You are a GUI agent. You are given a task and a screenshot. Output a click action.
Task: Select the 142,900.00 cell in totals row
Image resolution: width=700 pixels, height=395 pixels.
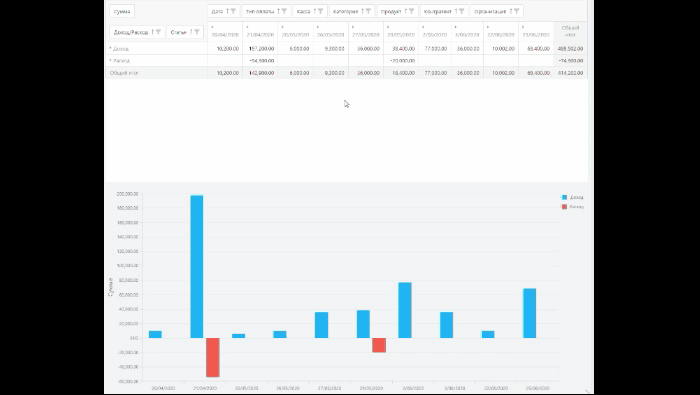pyautogui.click(x=260, y=73)
